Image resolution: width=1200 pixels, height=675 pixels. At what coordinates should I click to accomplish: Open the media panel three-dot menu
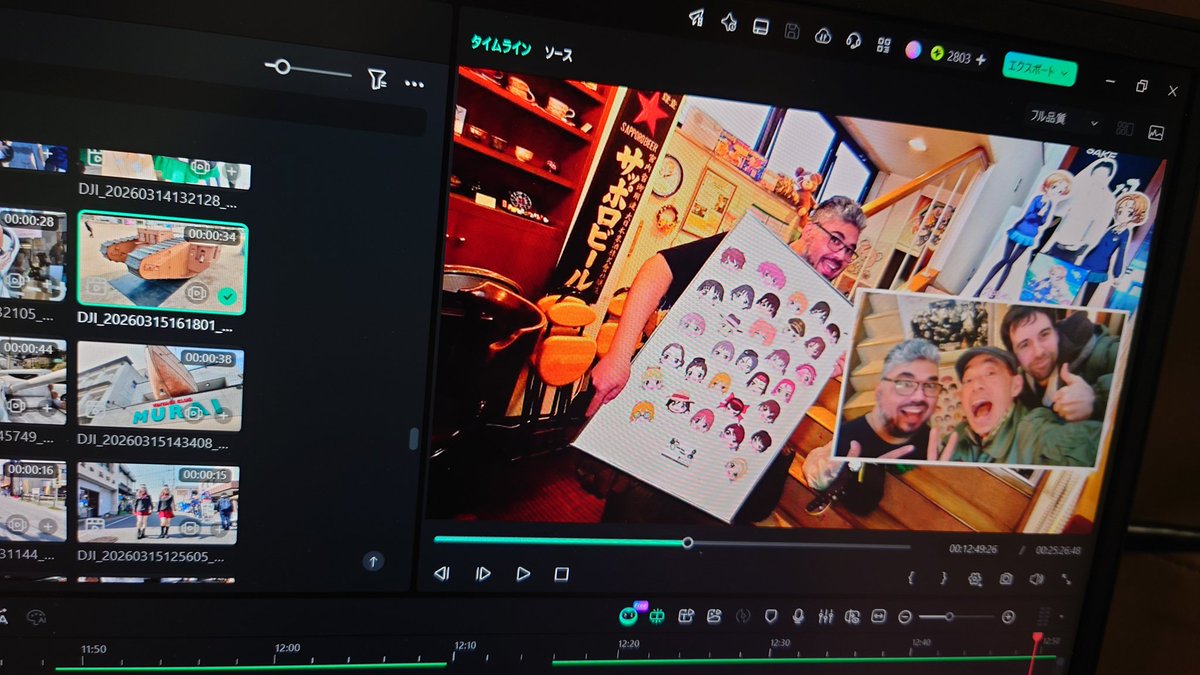(414, 84)
